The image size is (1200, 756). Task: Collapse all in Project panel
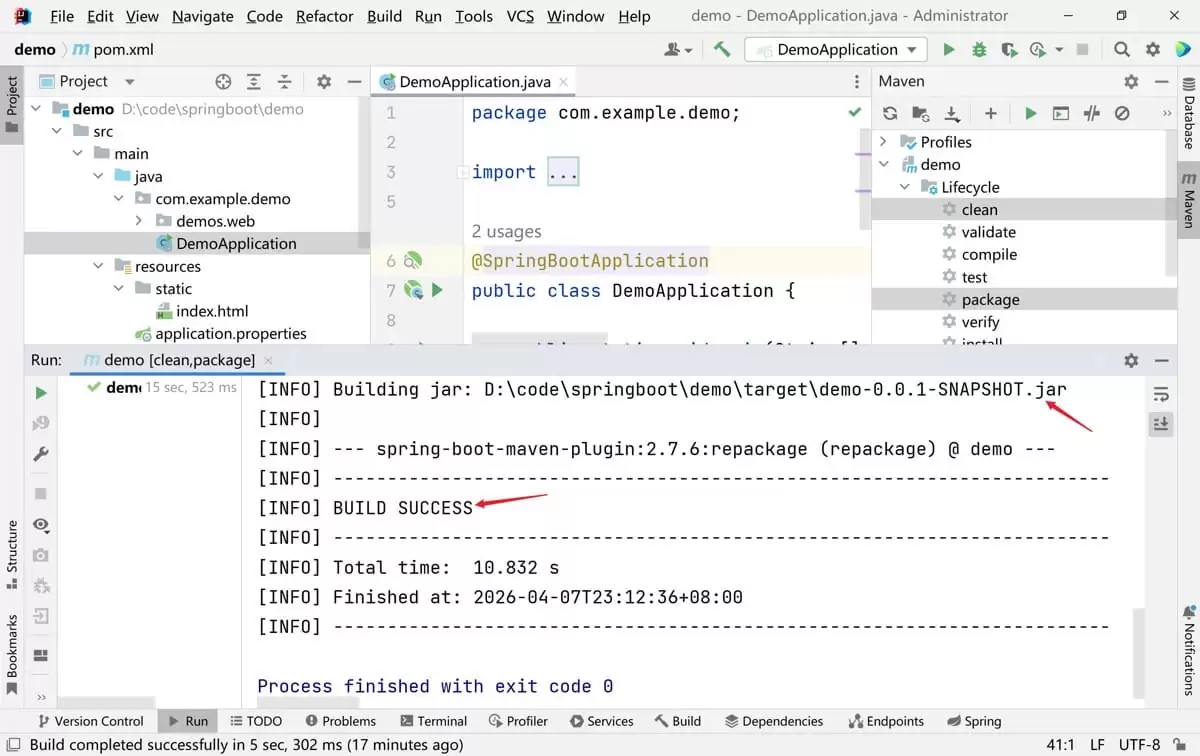point(285,81)
